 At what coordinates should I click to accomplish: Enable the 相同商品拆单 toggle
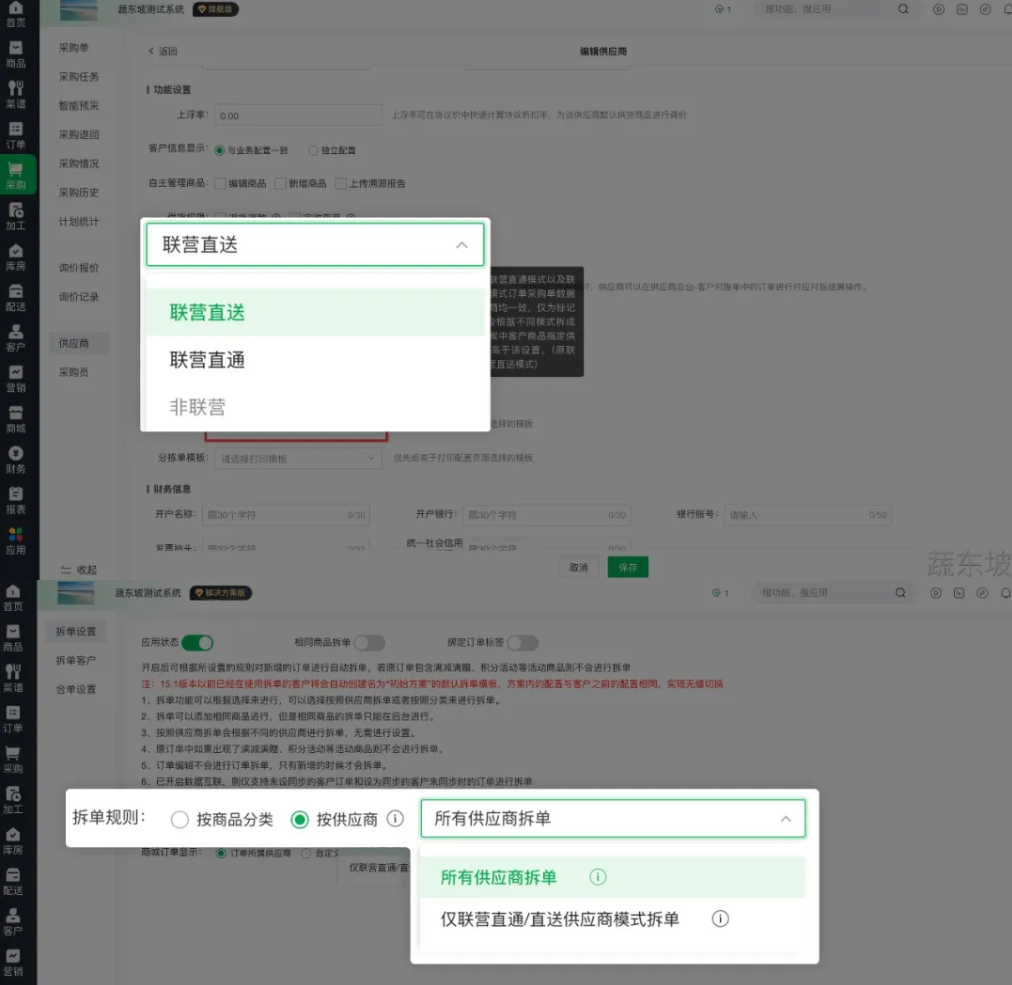369,643
